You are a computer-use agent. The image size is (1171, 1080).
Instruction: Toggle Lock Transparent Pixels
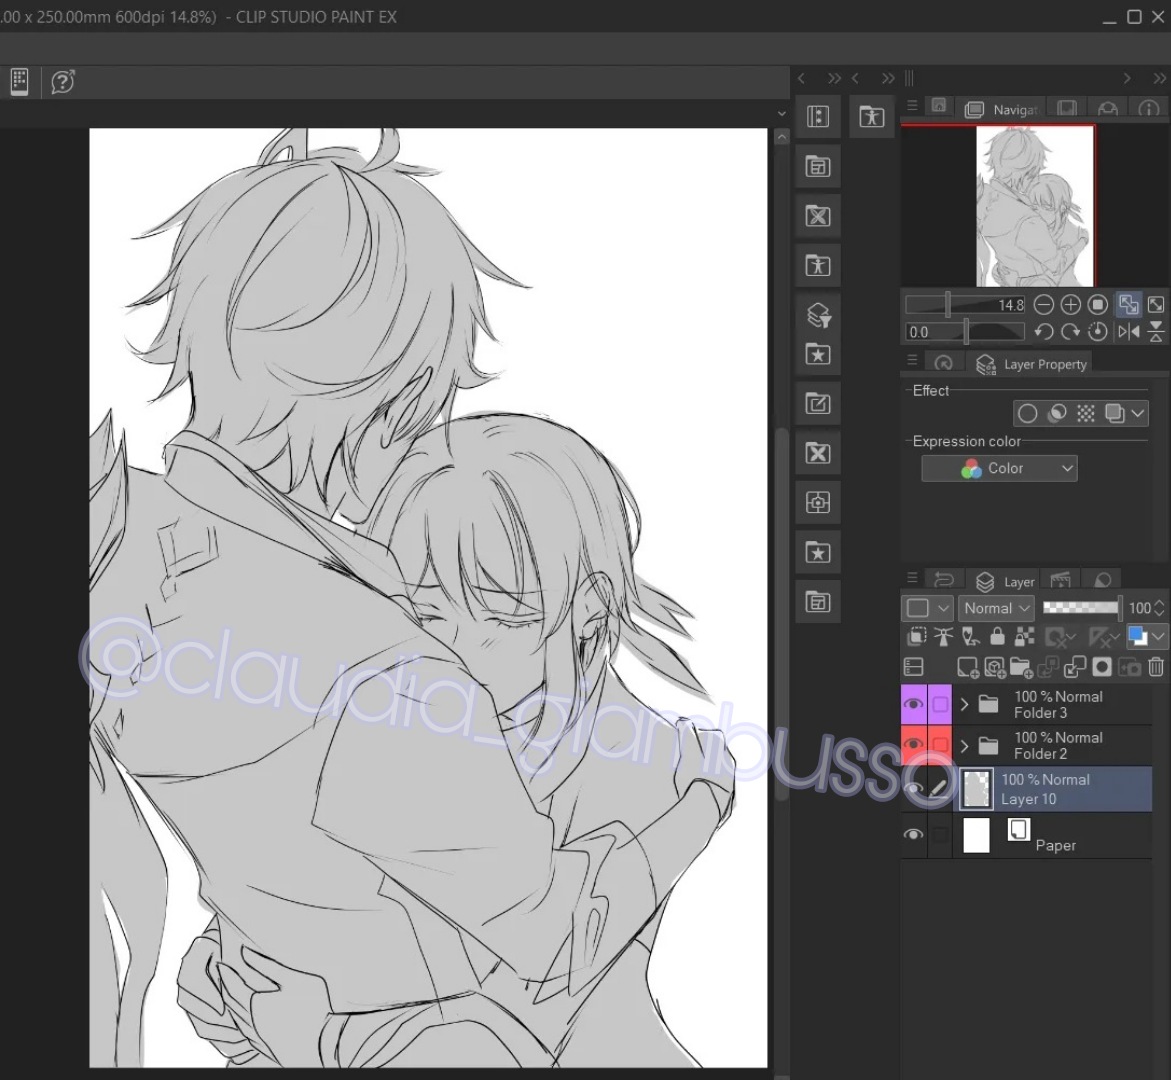pyautogui.click(x=1024, y=636)
